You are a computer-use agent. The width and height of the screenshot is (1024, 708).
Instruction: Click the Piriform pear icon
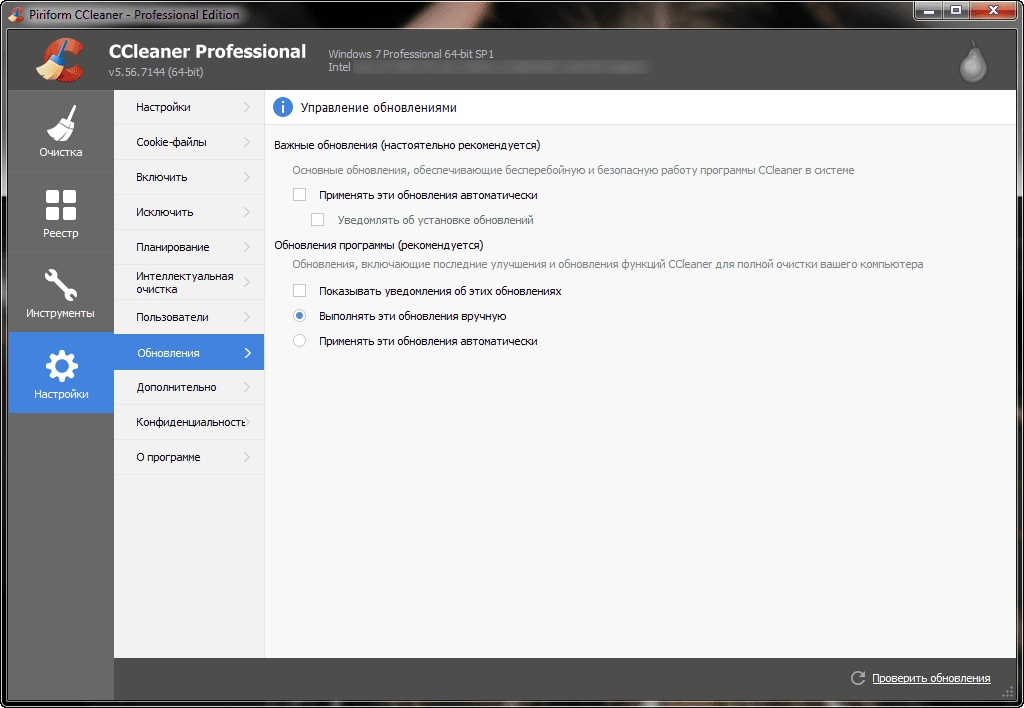pyautogui.click(x=973, y=62)
